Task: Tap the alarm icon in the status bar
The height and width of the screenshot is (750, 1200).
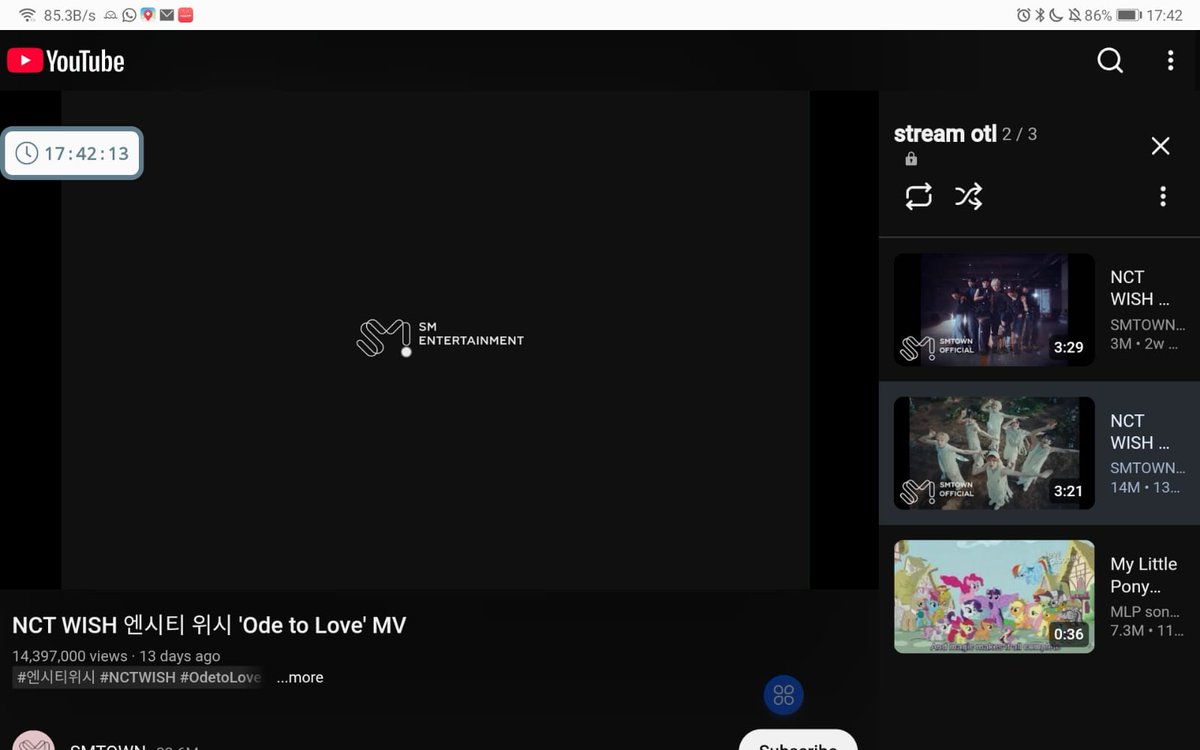Action: (x=1023, y=15)
